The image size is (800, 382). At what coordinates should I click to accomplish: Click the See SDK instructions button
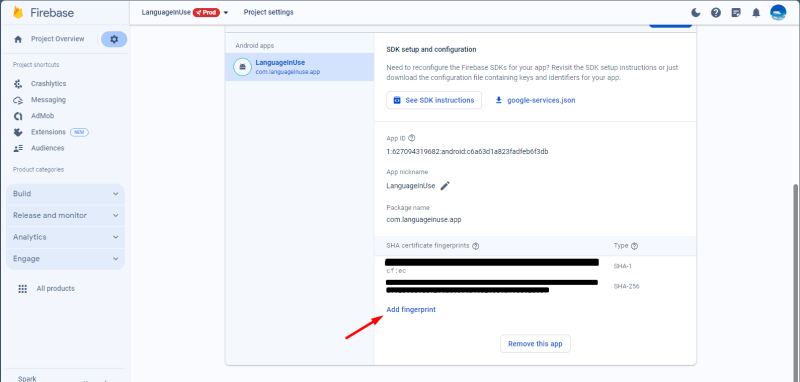434,100
